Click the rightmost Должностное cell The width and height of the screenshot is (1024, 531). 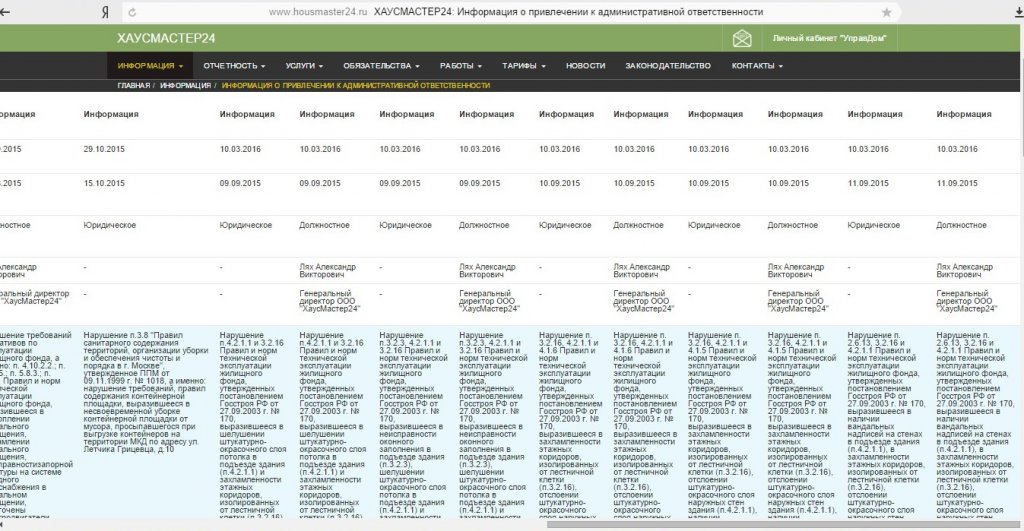click(961, 225)
